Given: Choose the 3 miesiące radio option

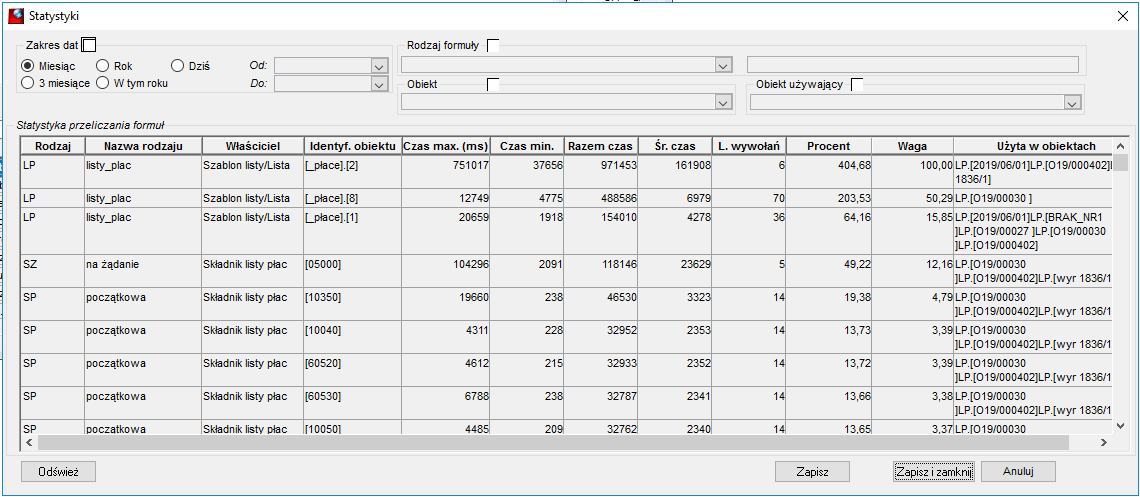Looking at the screenshot, I should pos(56,83).
